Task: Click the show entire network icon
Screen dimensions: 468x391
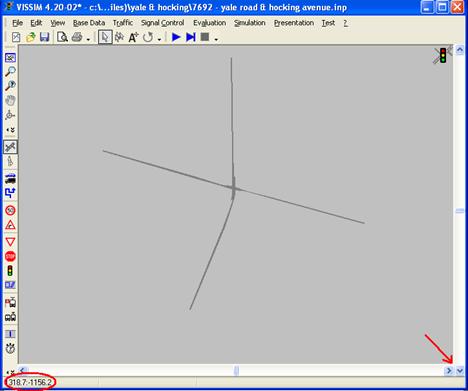Action: point(10,58)
